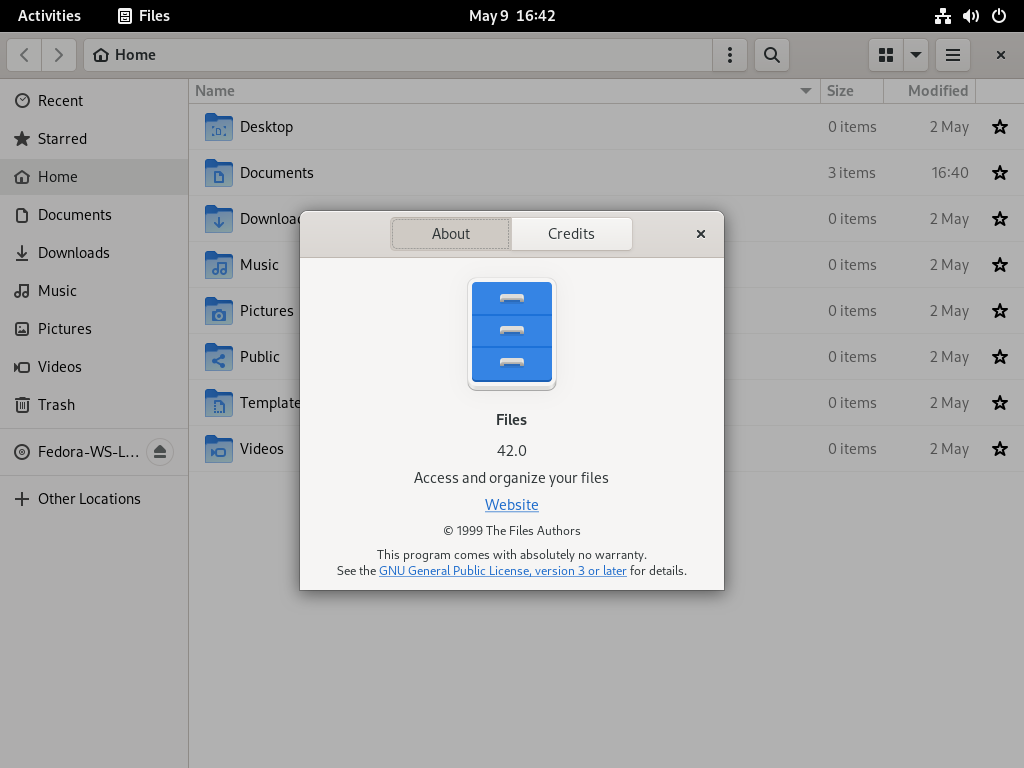Click the "16:40" modified time
The image size is (1024, 768).
point(950,172)
